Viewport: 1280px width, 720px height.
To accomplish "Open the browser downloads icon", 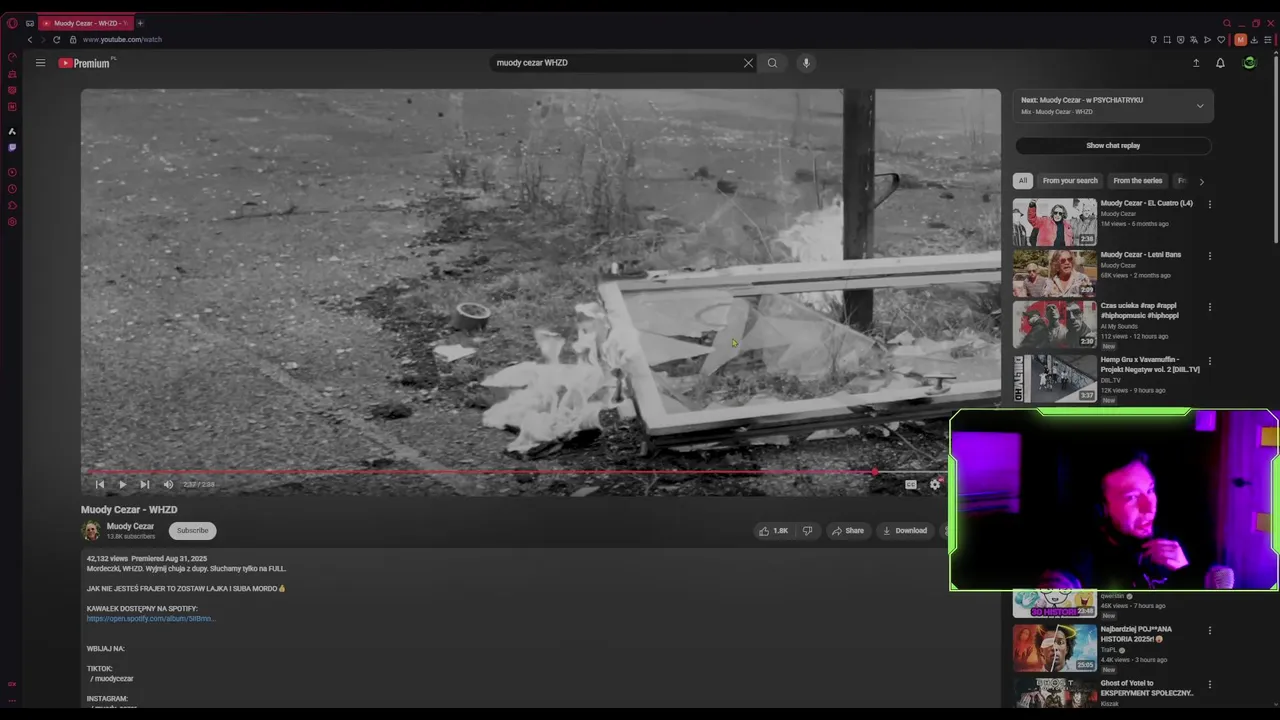I will click(1255, 40).
